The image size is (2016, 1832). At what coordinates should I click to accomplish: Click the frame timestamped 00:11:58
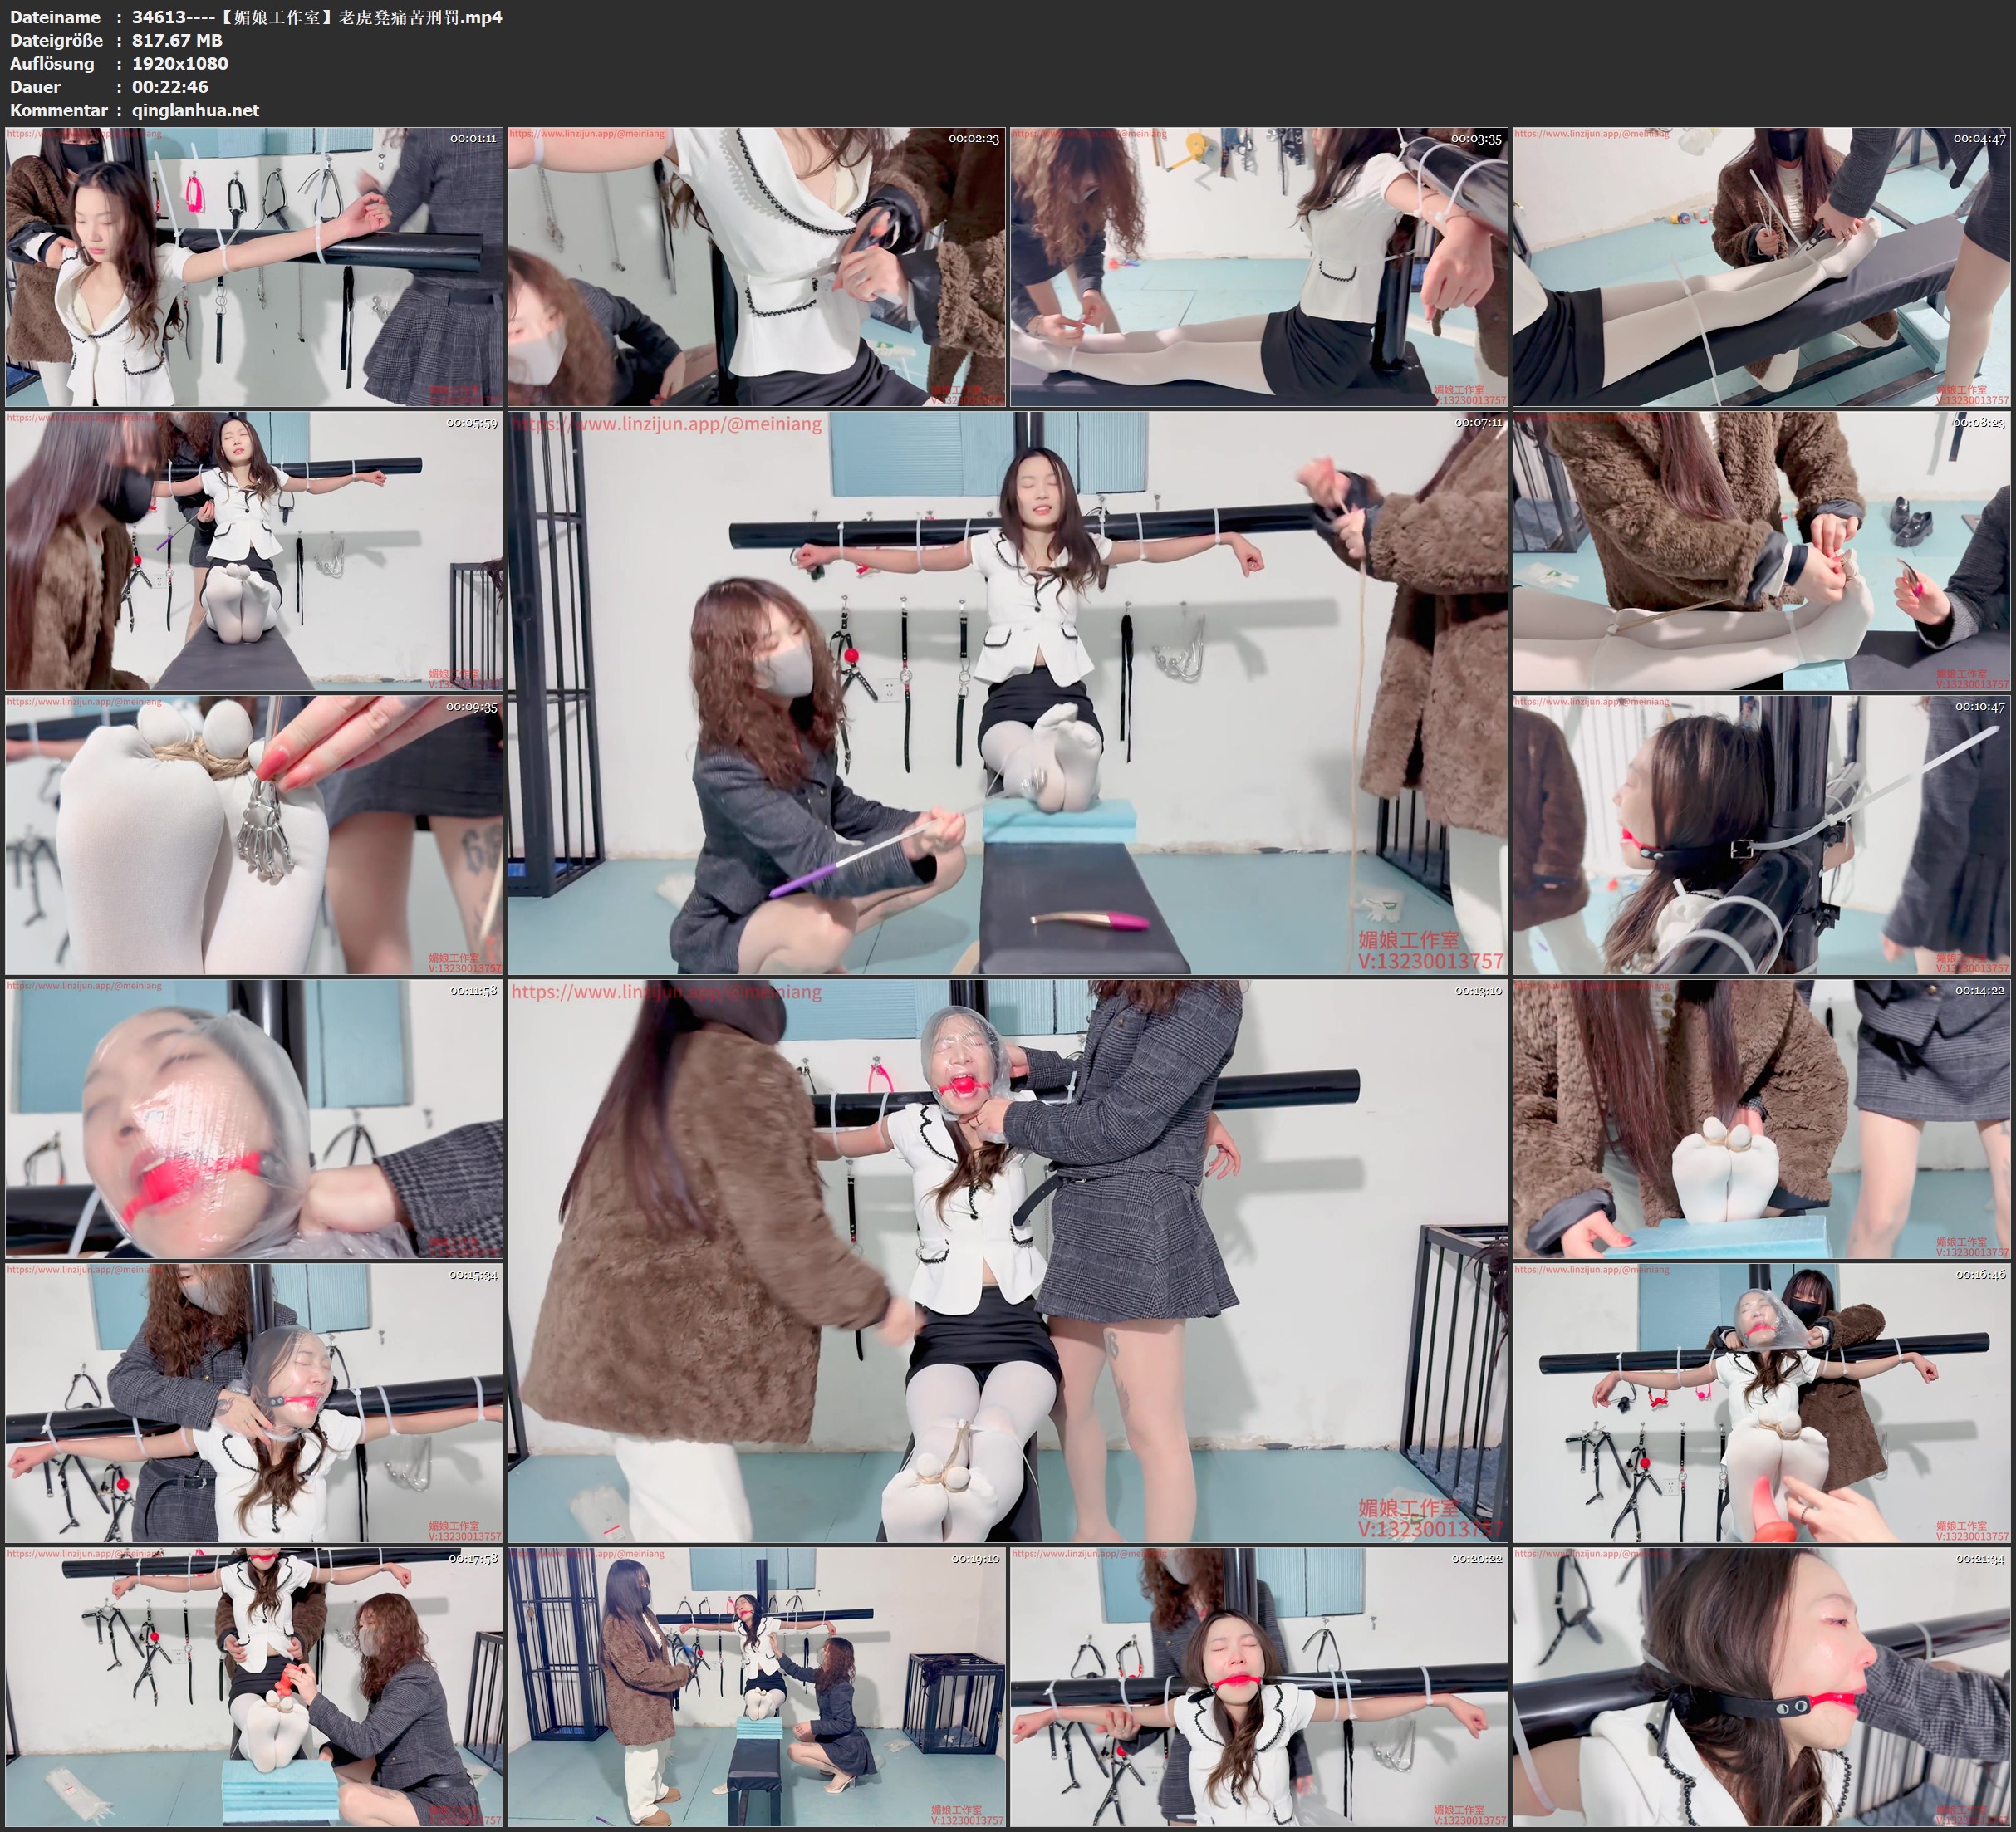click(x=254, y=1118)
